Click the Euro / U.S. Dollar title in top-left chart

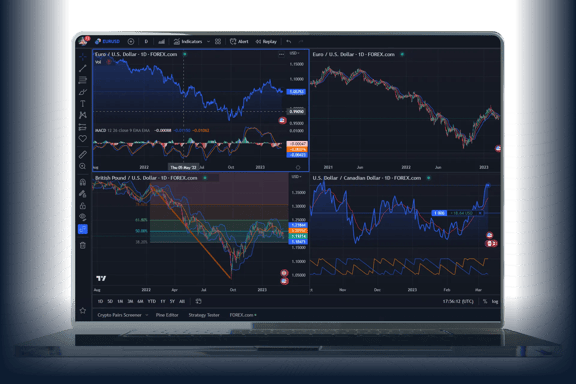pyautogui.click(x=136, y=54)
